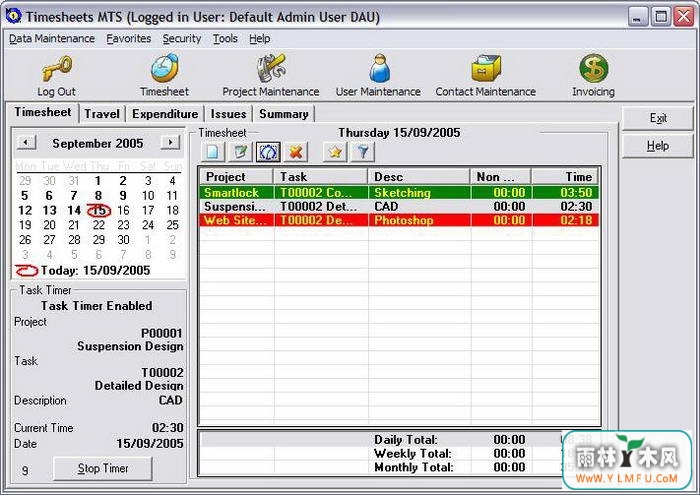Click the Monthly Total label
Viewport: 700px width, 495px height.
414,467
